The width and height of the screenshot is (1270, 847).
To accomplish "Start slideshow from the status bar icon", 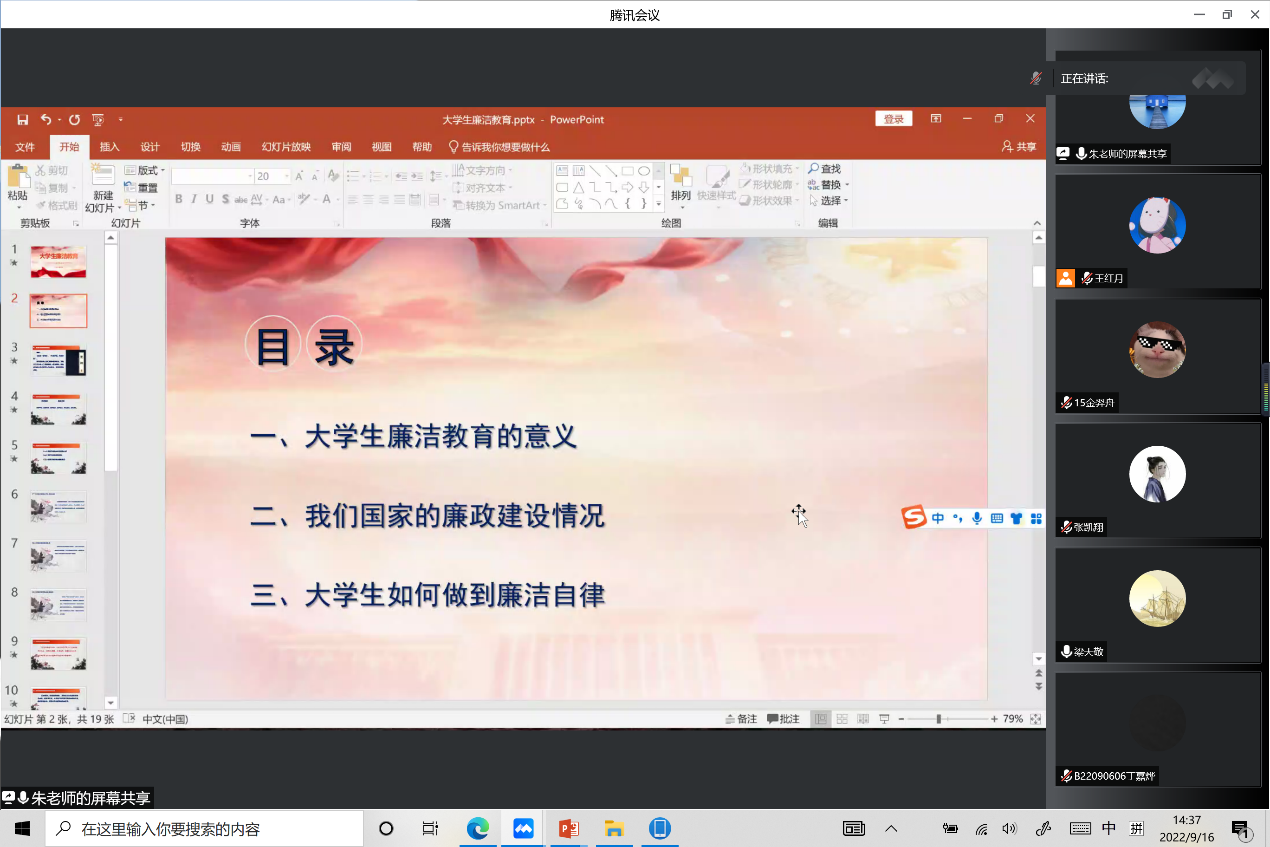I will [884, 719].
